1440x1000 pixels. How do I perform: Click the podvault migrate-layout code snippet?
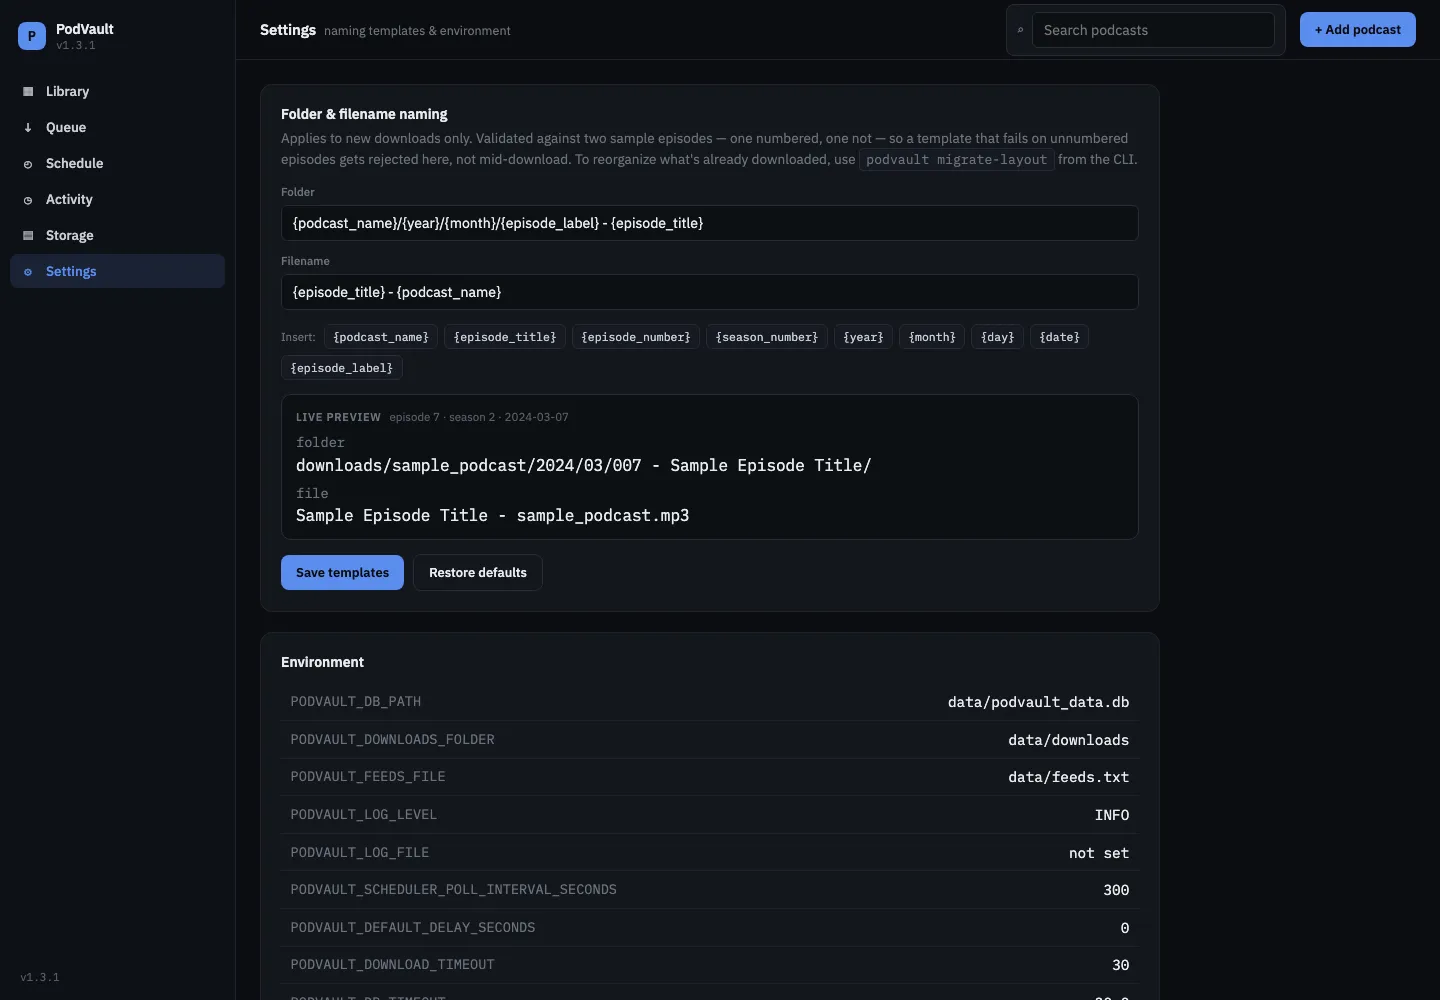click(x=957, y=159)
